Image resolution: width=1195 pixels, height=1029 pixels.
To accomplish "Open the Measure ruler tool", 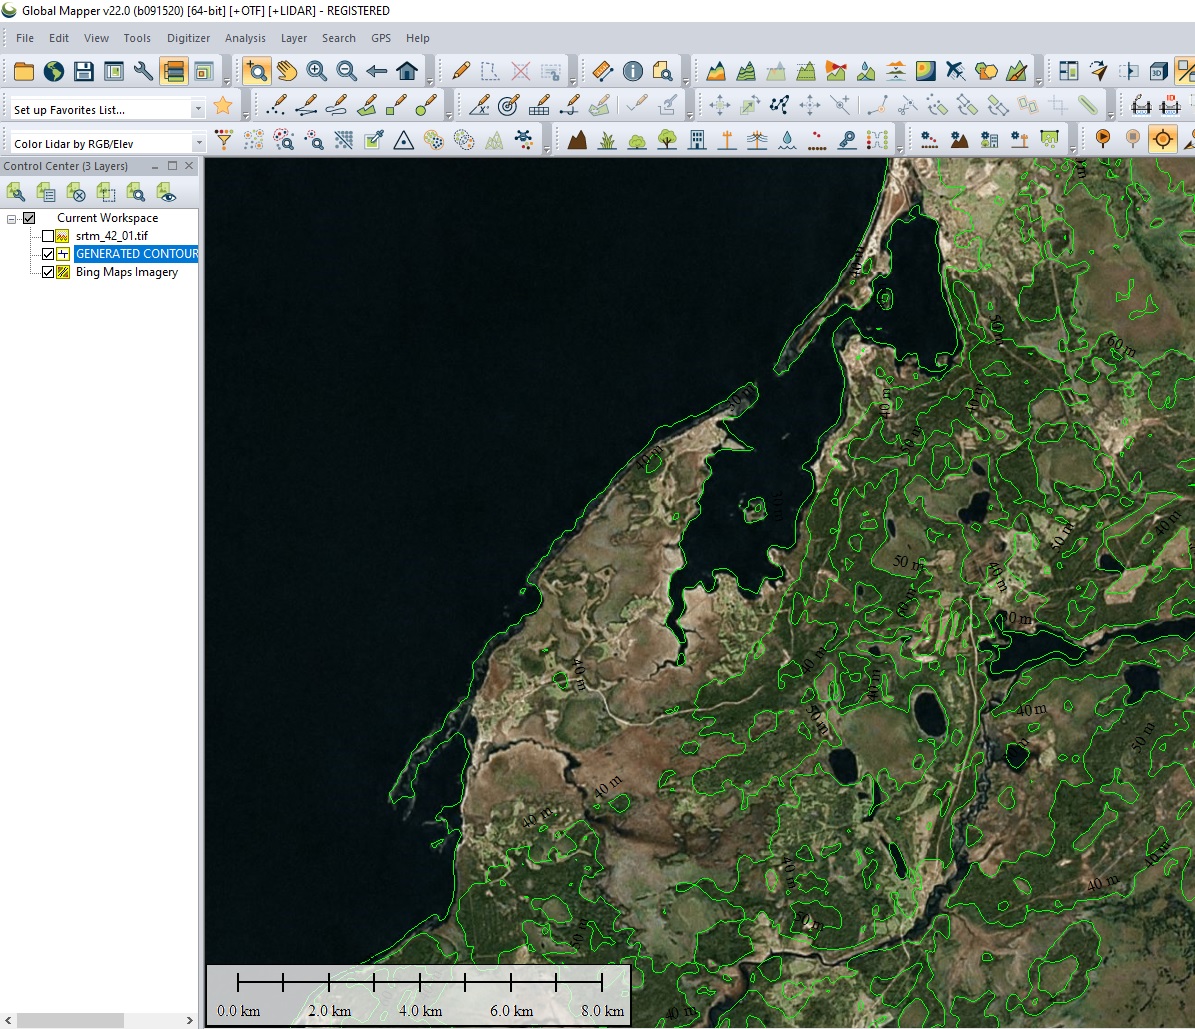I will [602, 71].
